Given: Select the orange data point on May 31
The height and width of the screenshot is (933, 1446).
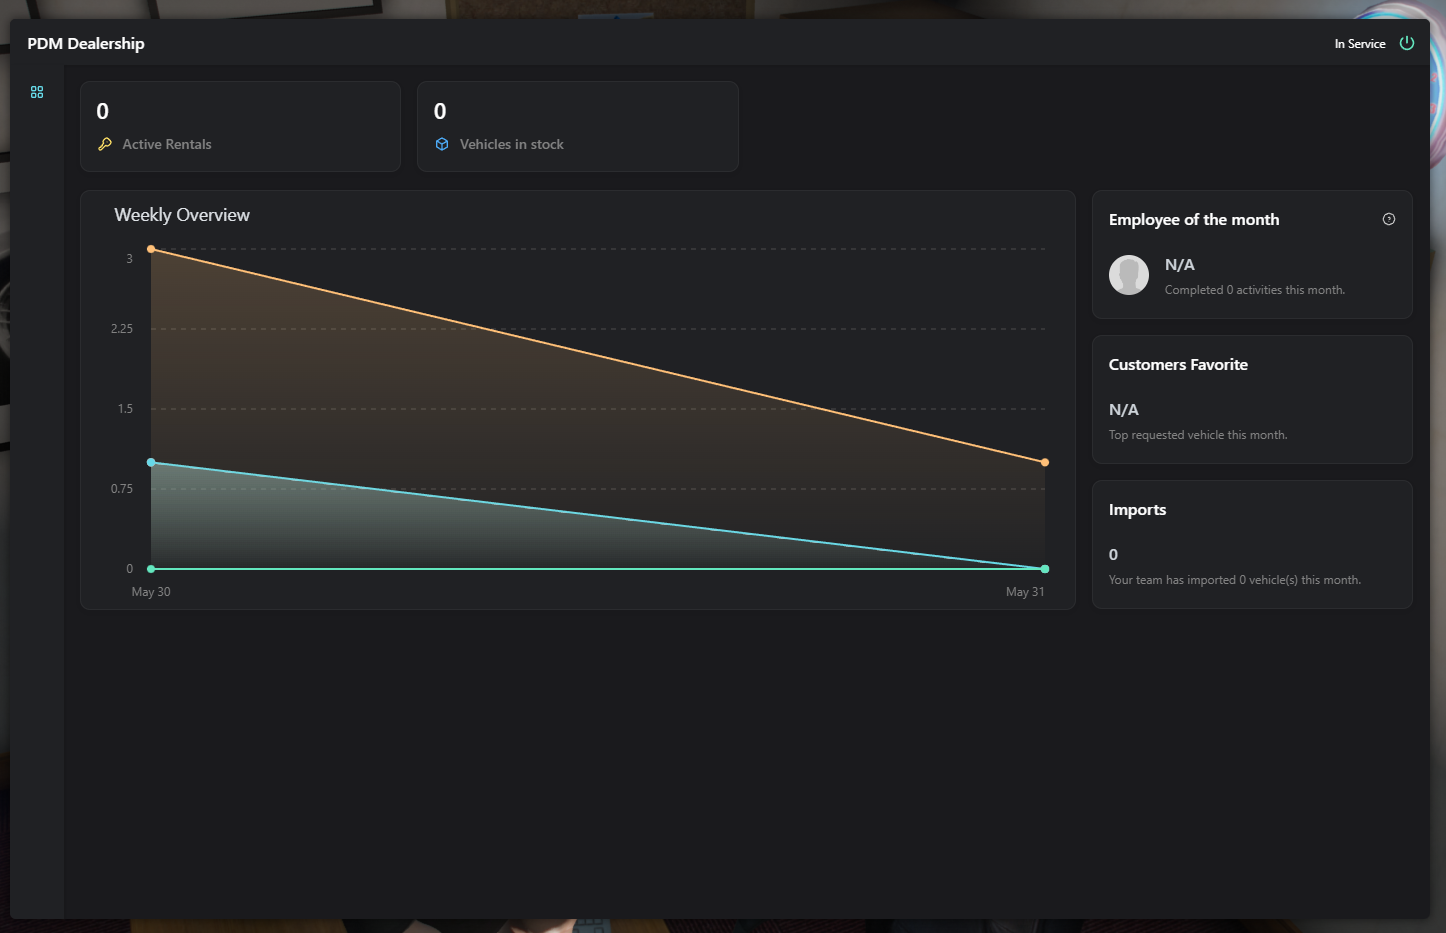Looking at the screenshot, I should pyautogui.click(x=1045, y=462).
